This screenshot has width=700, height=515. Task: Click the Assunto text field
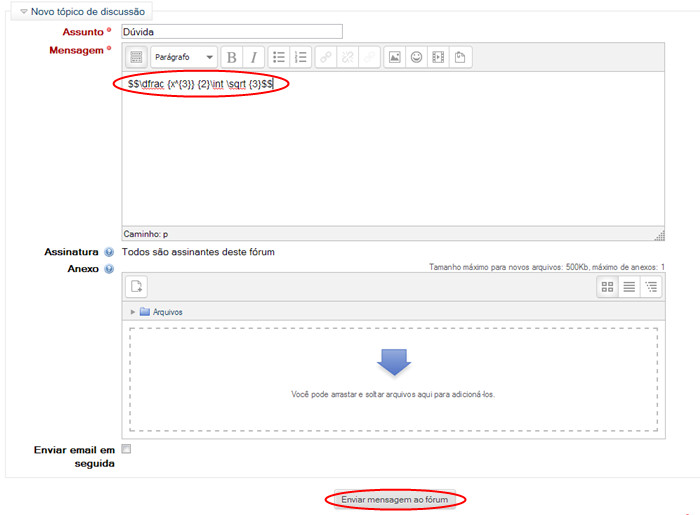(232, 32)
